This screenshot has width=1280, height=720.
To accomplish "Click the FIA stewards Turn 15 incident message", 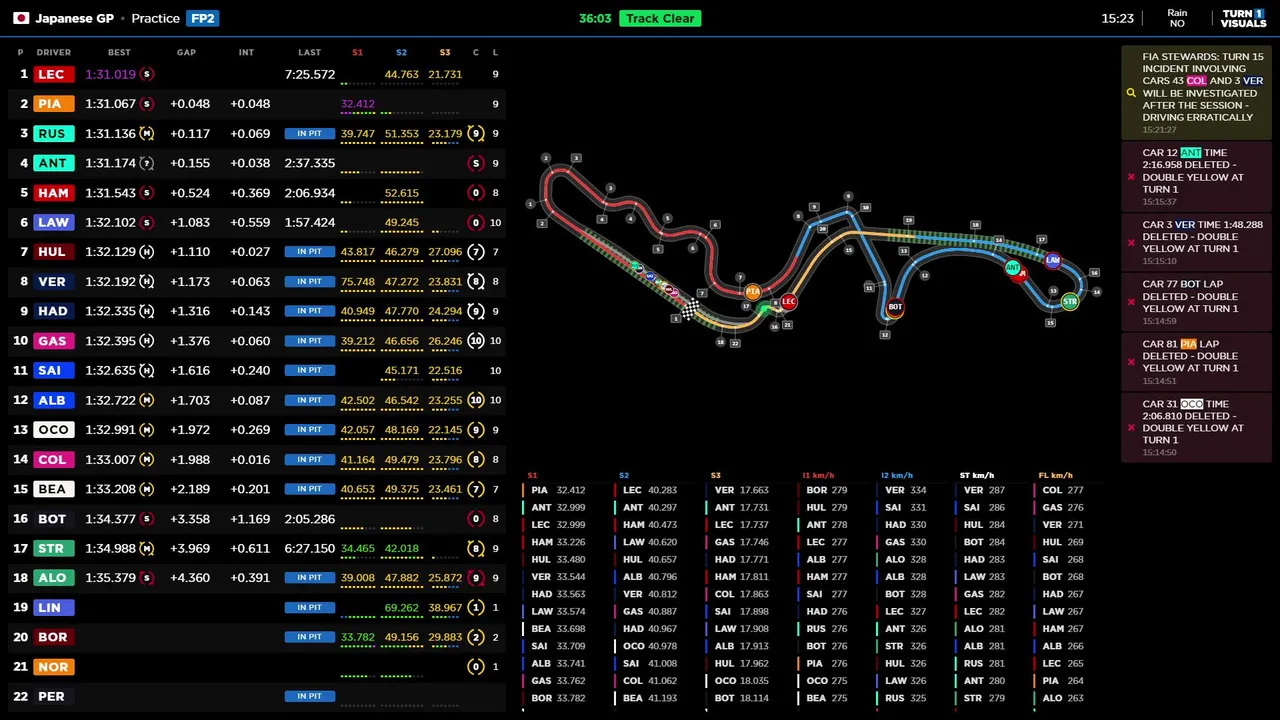I will [x=1196, y=93].
